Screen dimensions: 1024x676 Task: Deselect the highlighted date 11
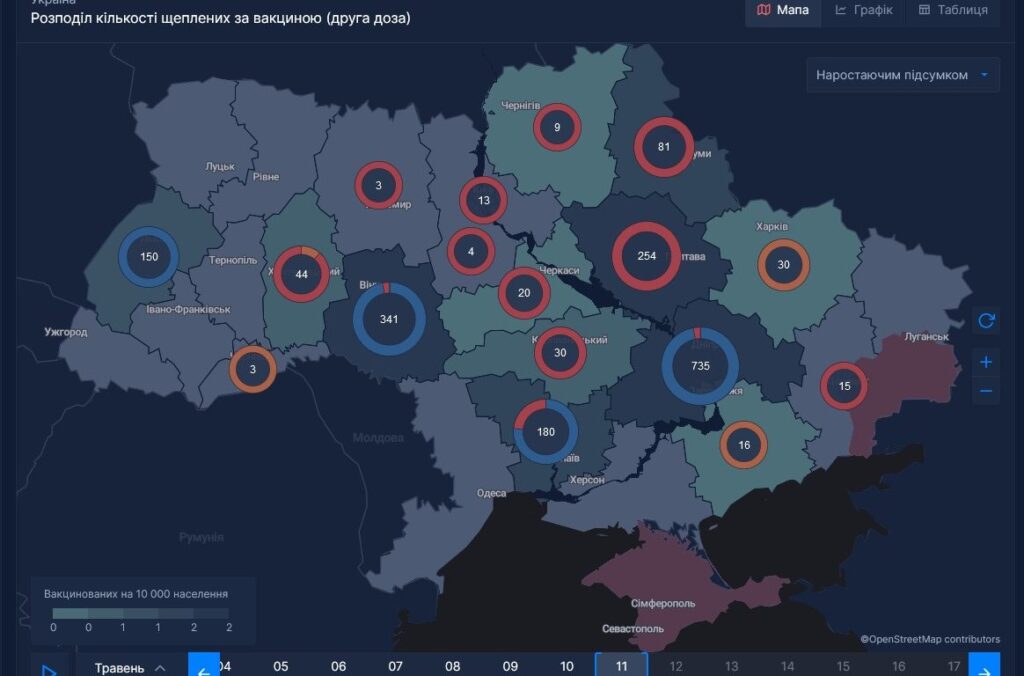[x=620, y=665]
